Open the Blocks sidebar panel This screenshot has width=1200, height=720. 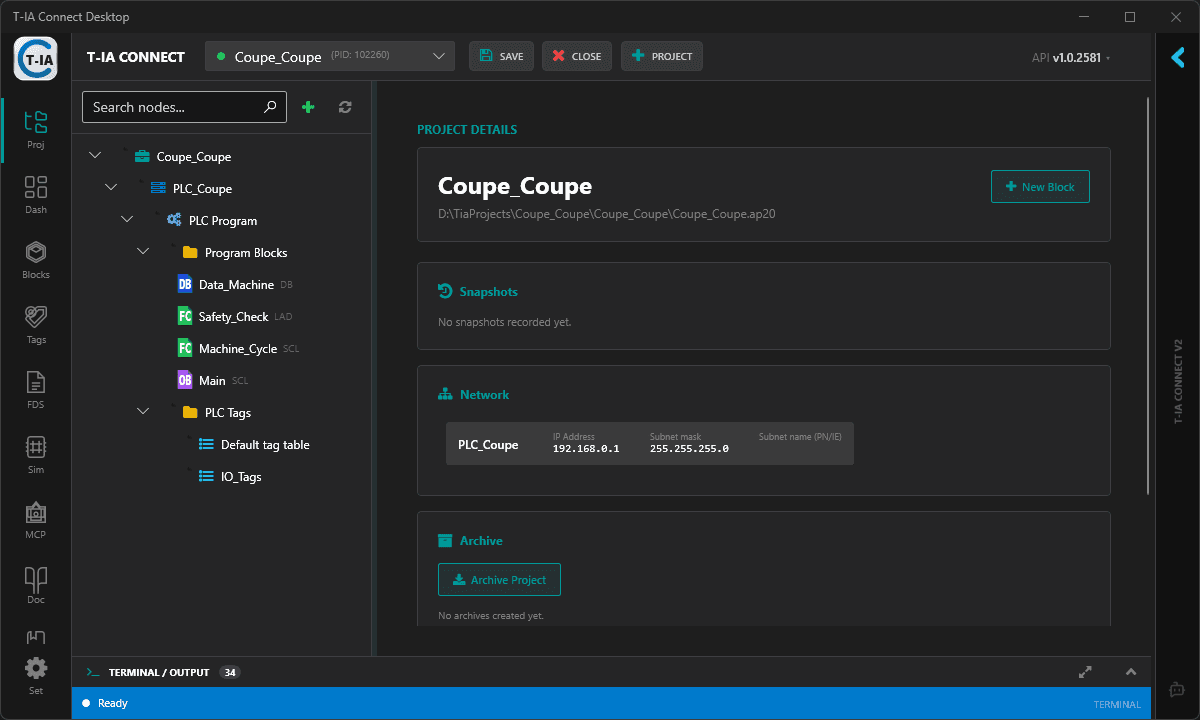tap(36, 259)
